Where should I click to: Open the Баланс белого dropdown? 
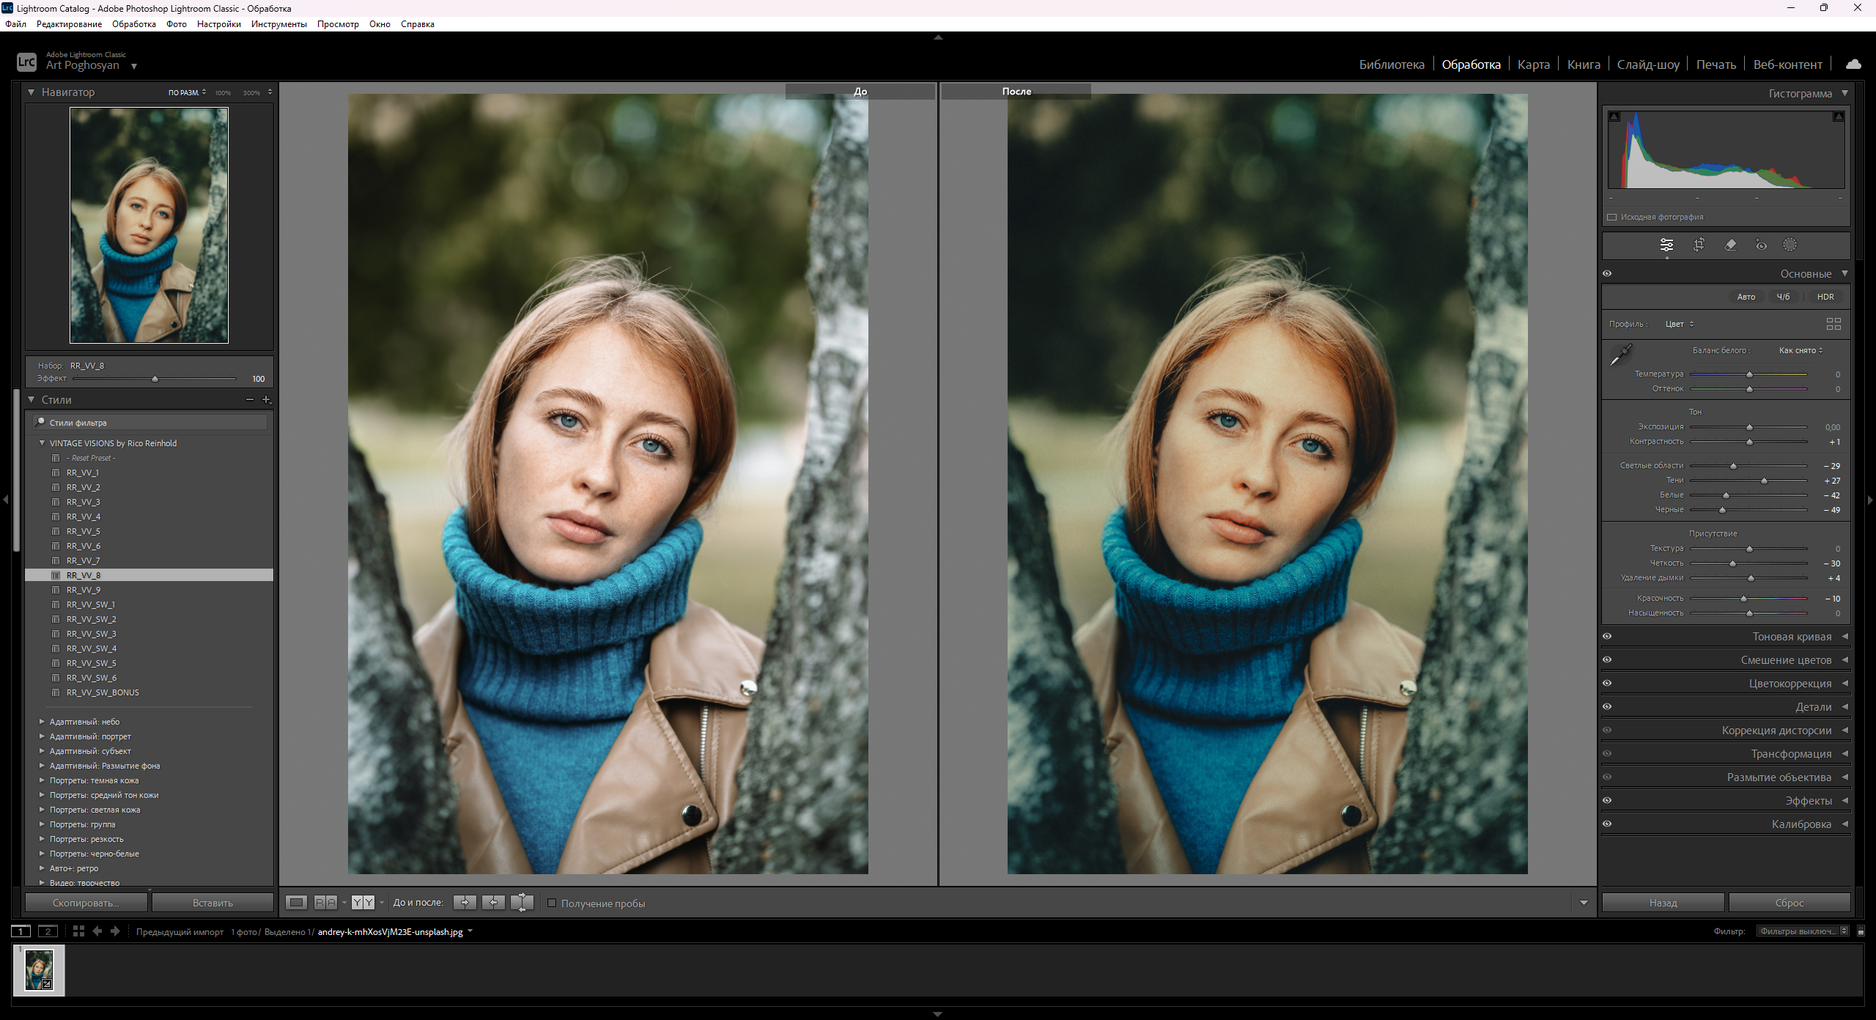(x=1800, y=351)
